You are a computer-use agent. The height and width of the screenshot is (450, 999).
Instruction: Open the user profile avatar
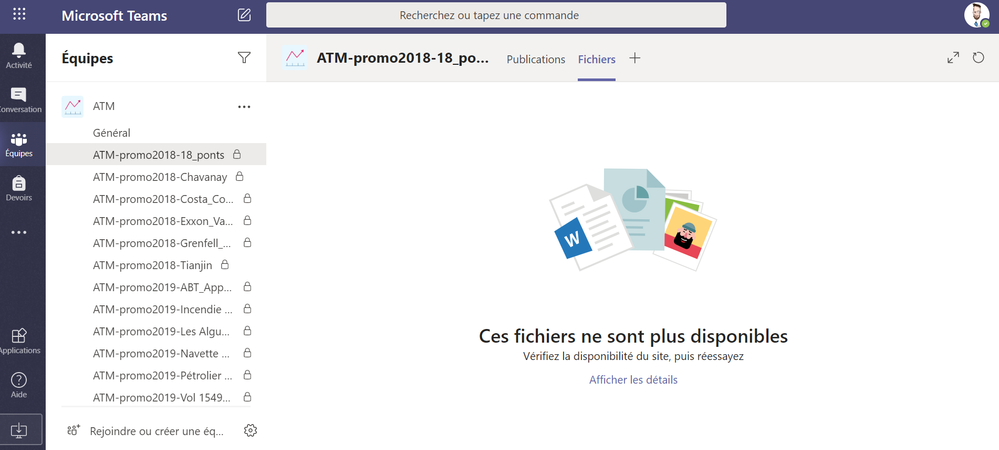[x=977, y=15]
